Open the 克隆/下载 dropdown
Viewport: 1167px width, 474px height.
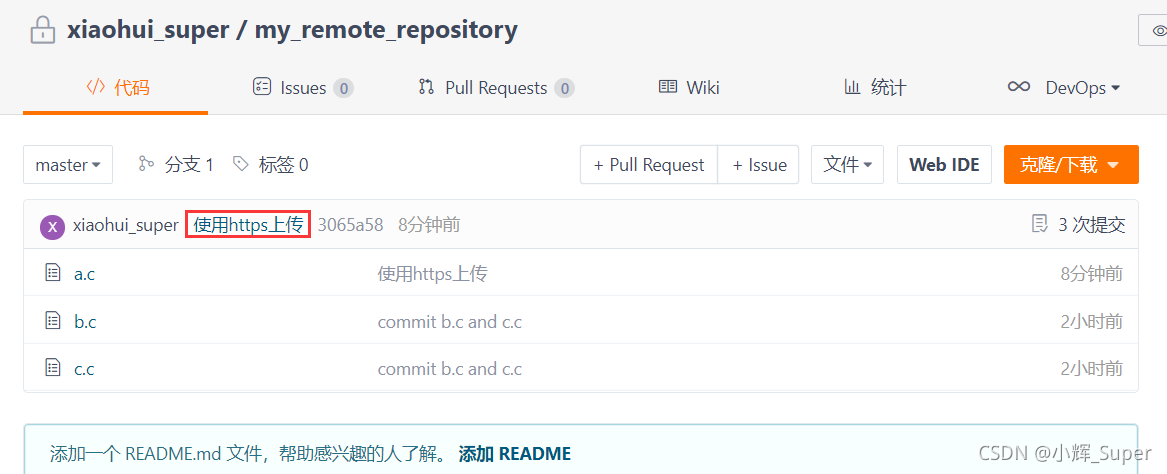point(1071,164)
